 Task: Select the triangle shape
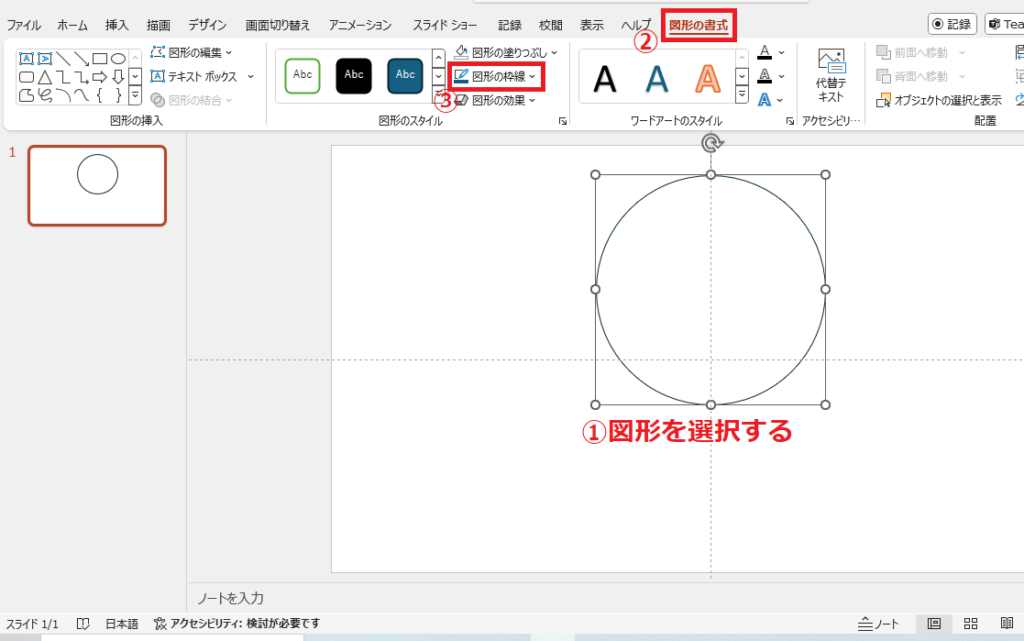pos(44,77)
